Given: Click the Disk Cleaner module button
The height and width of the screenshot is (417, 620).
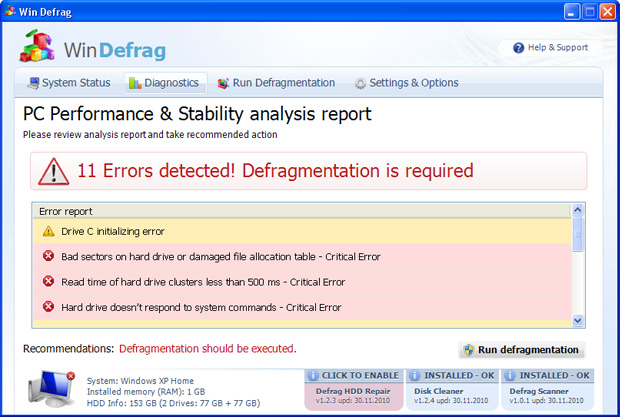Looking at the screenshot, I should click(452, 389).
